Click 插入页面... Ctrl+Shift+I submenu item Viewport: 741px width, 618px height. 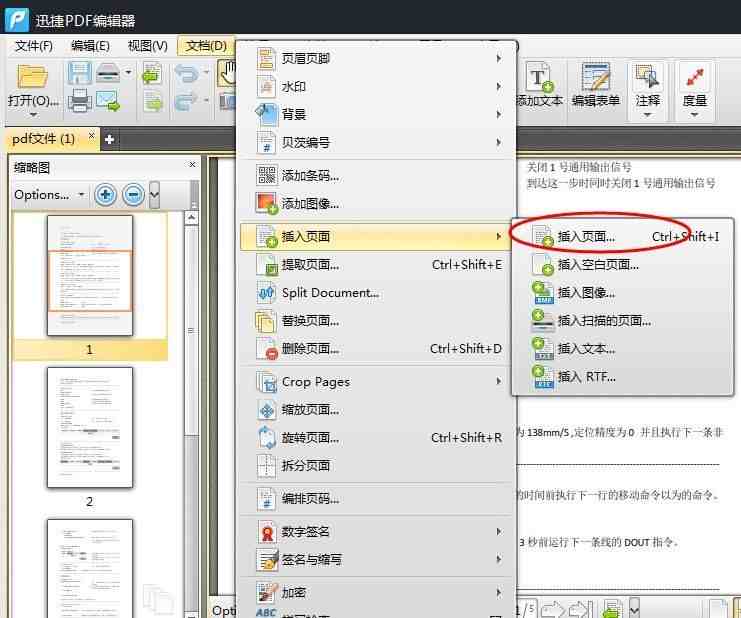624,236
